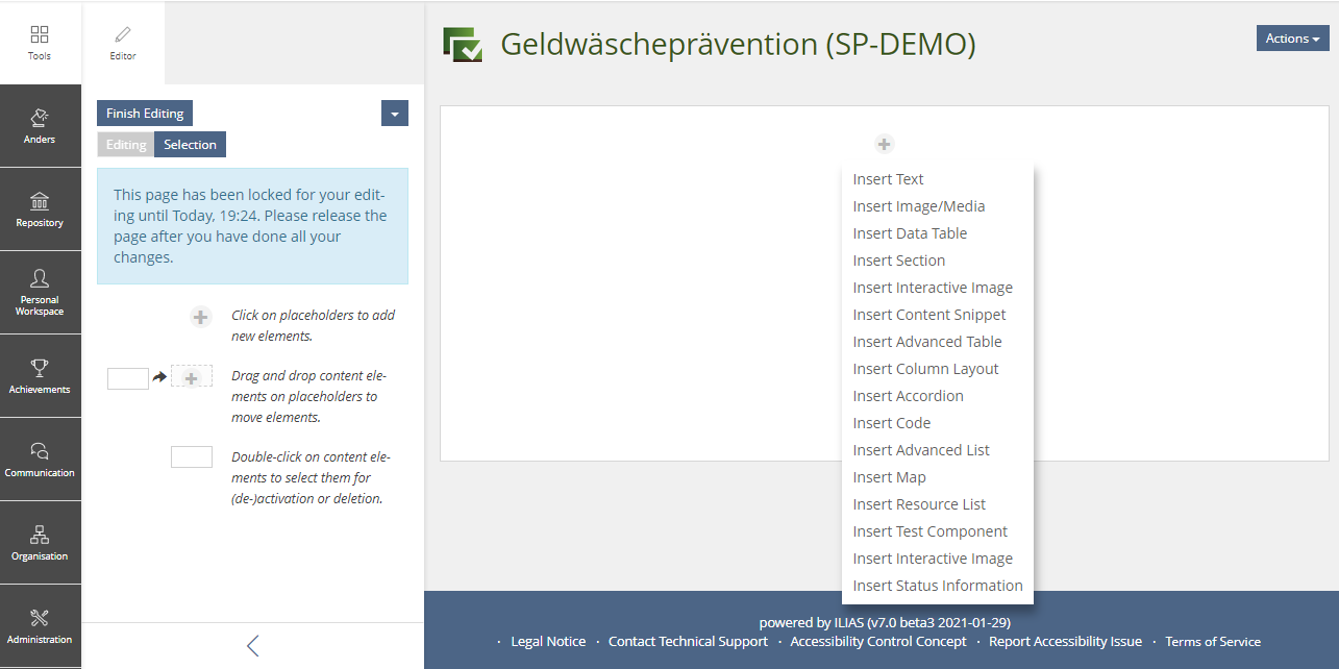Open Personal Workspace menu
The image size is (1339, 669).
click(x=40, y=292)
